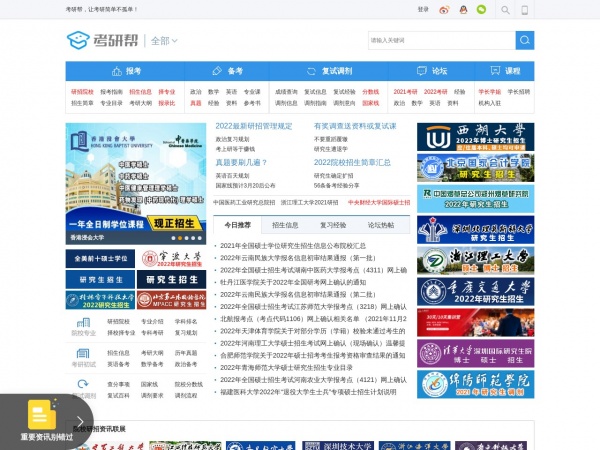Screen dimensions: 600x450
Task: Open 参考书 under the 备考 menu
Action: tap(252, 103)
